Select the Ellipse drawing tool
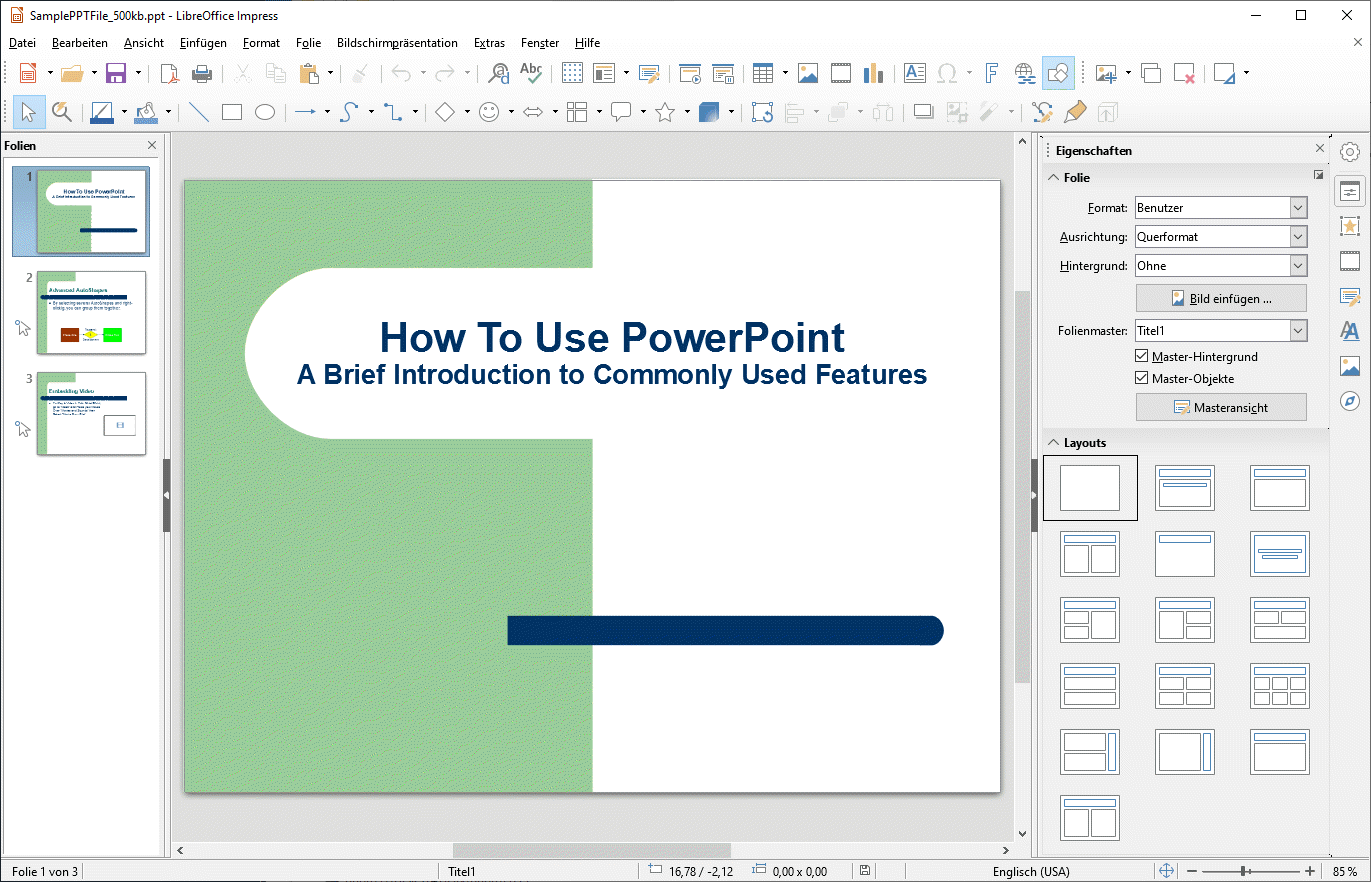Screen dimensions: 1371x882 coord(265,112)
